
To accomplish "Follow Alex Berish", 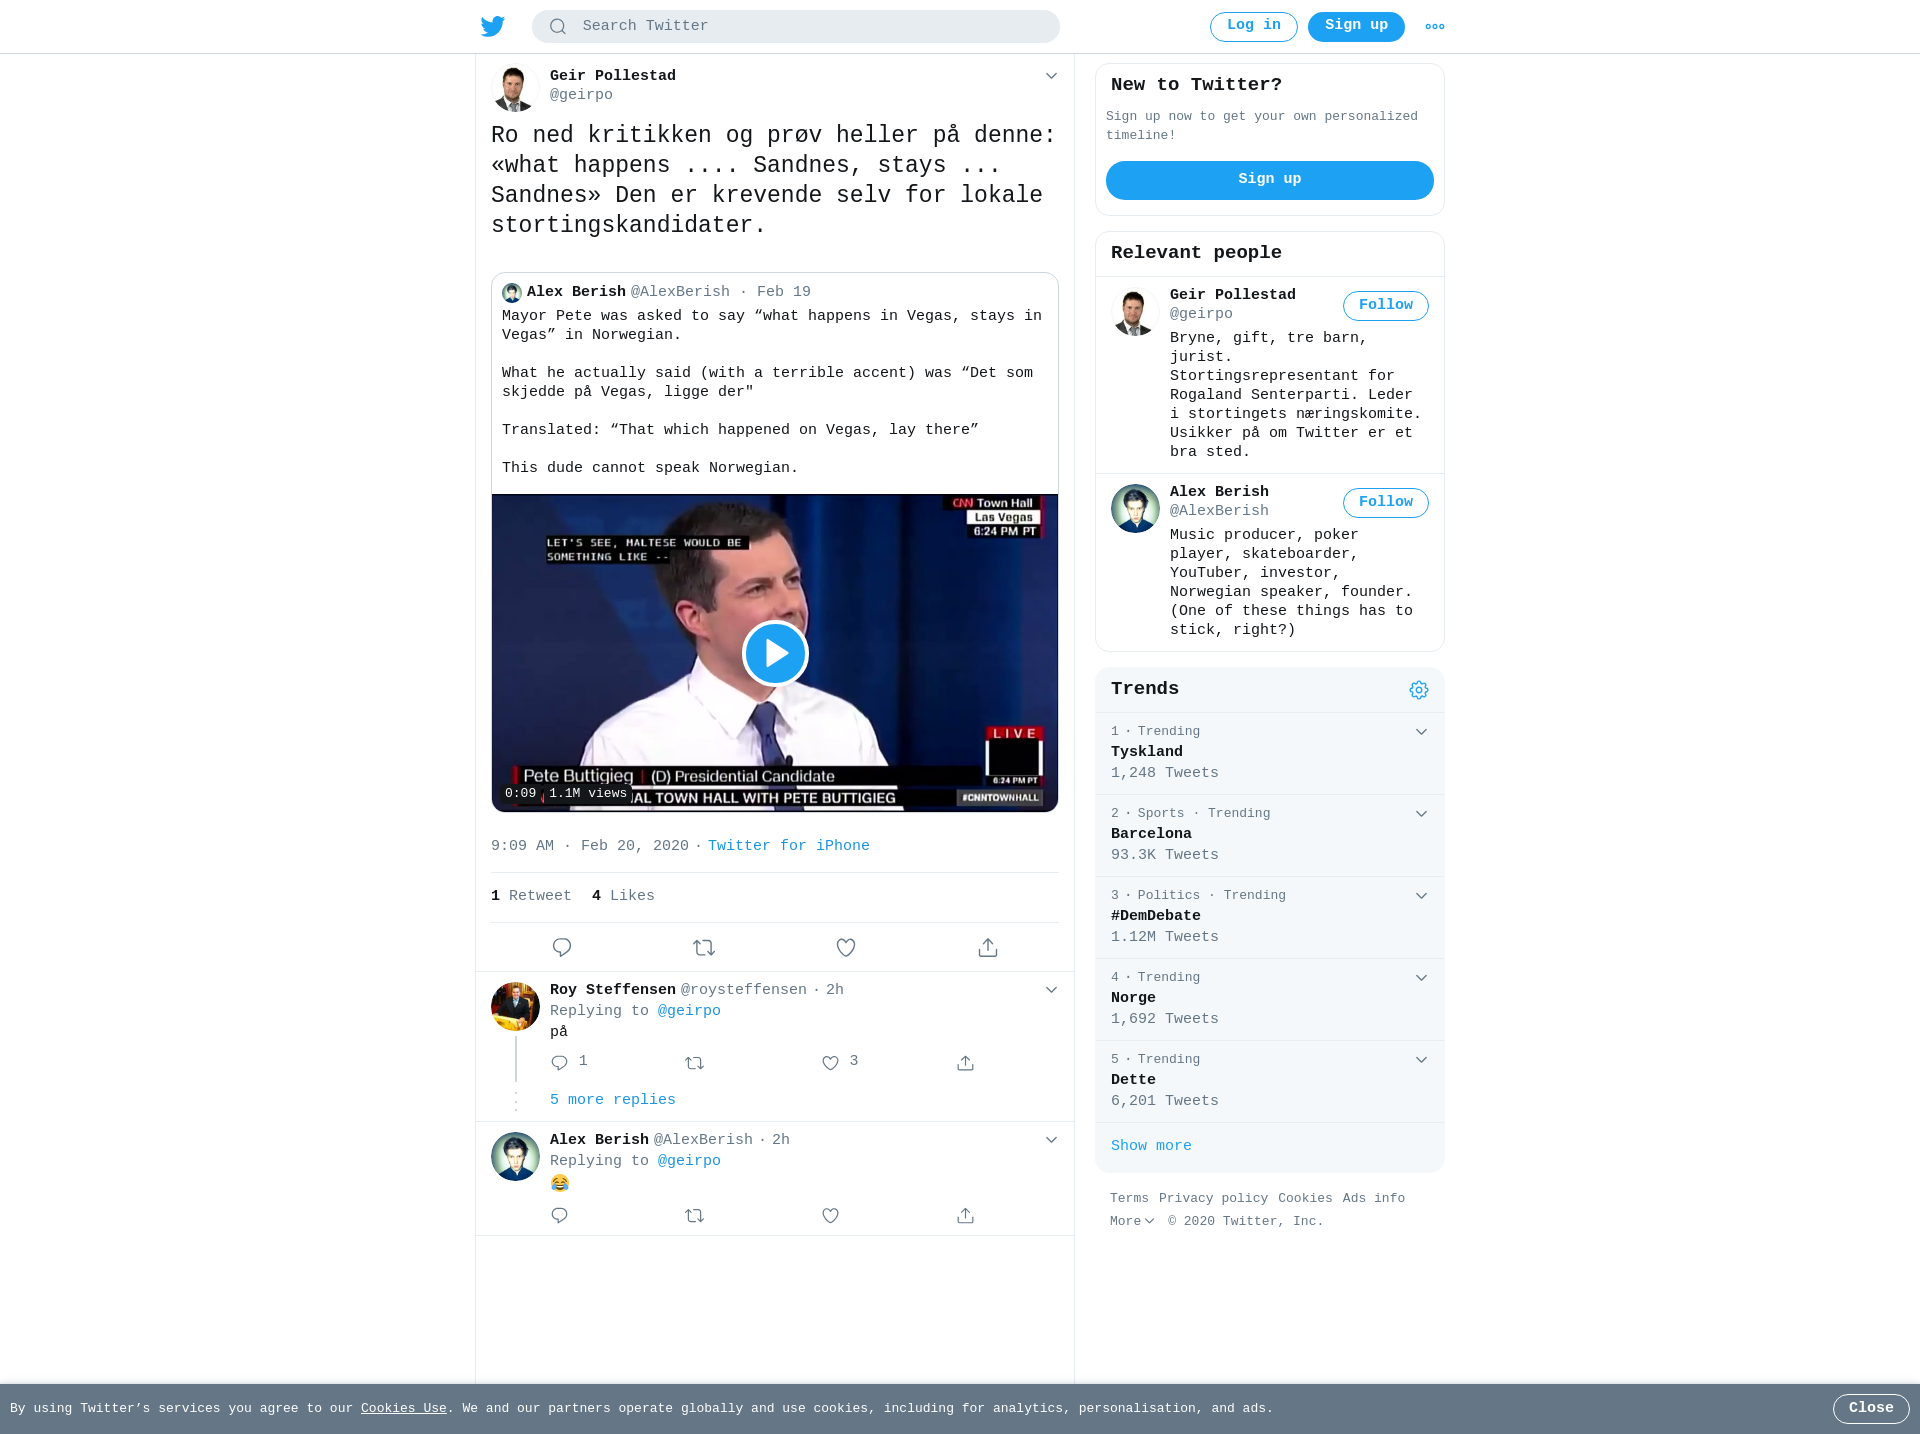I will (x=1385, y=503).
